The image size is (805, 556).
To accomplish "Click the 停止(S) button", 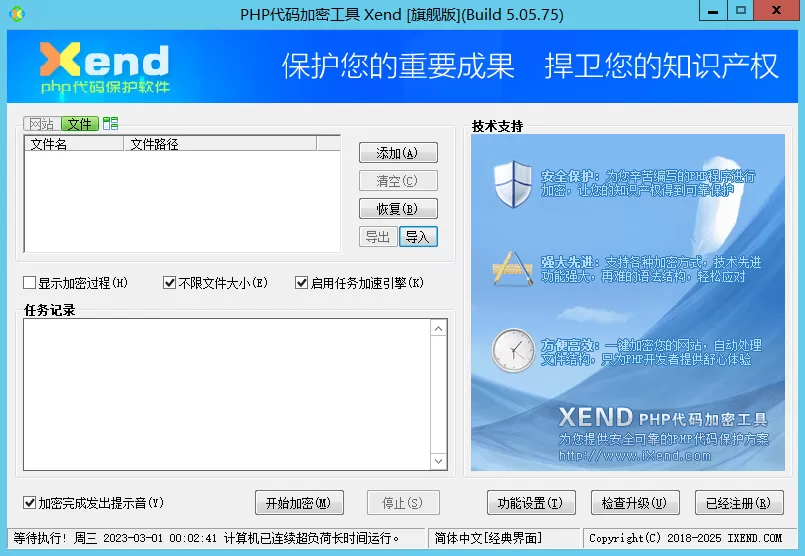I will (403, 503).
